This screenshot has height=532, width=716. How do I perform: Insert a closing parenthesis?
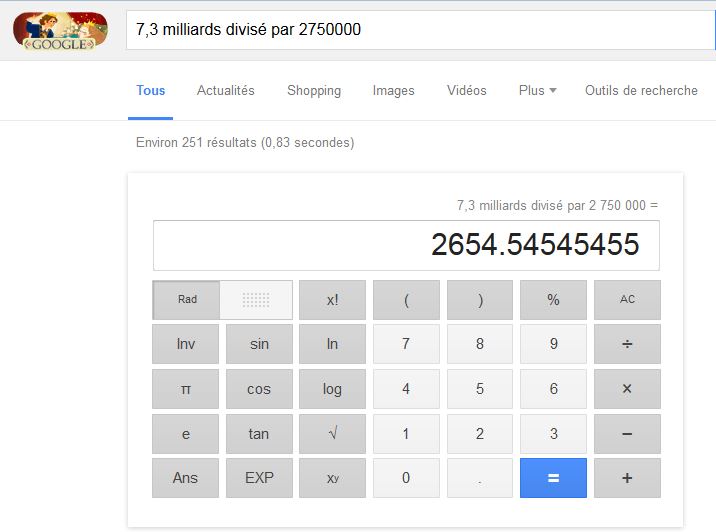pos(480,300)
